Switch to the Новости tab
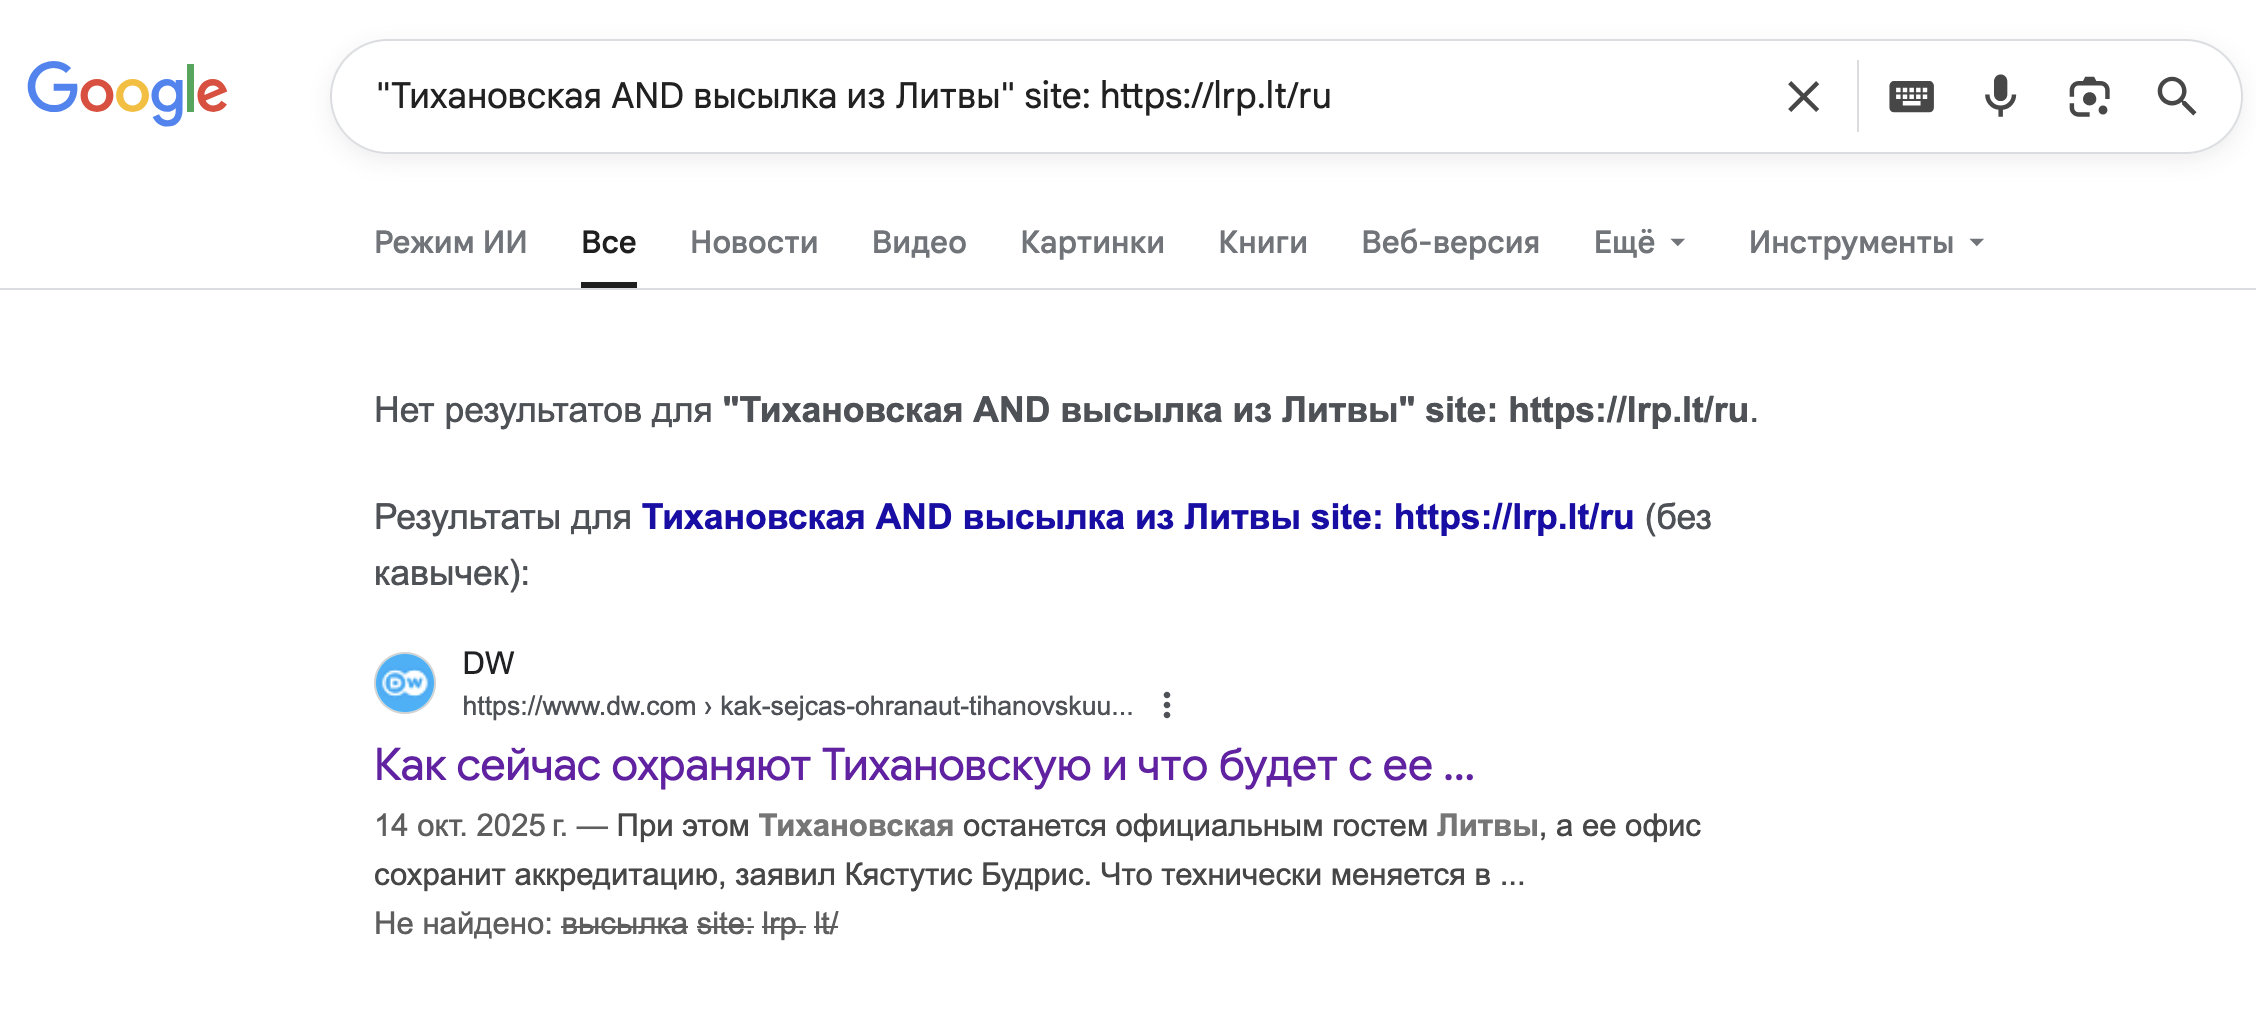 [x=754, y=242]
